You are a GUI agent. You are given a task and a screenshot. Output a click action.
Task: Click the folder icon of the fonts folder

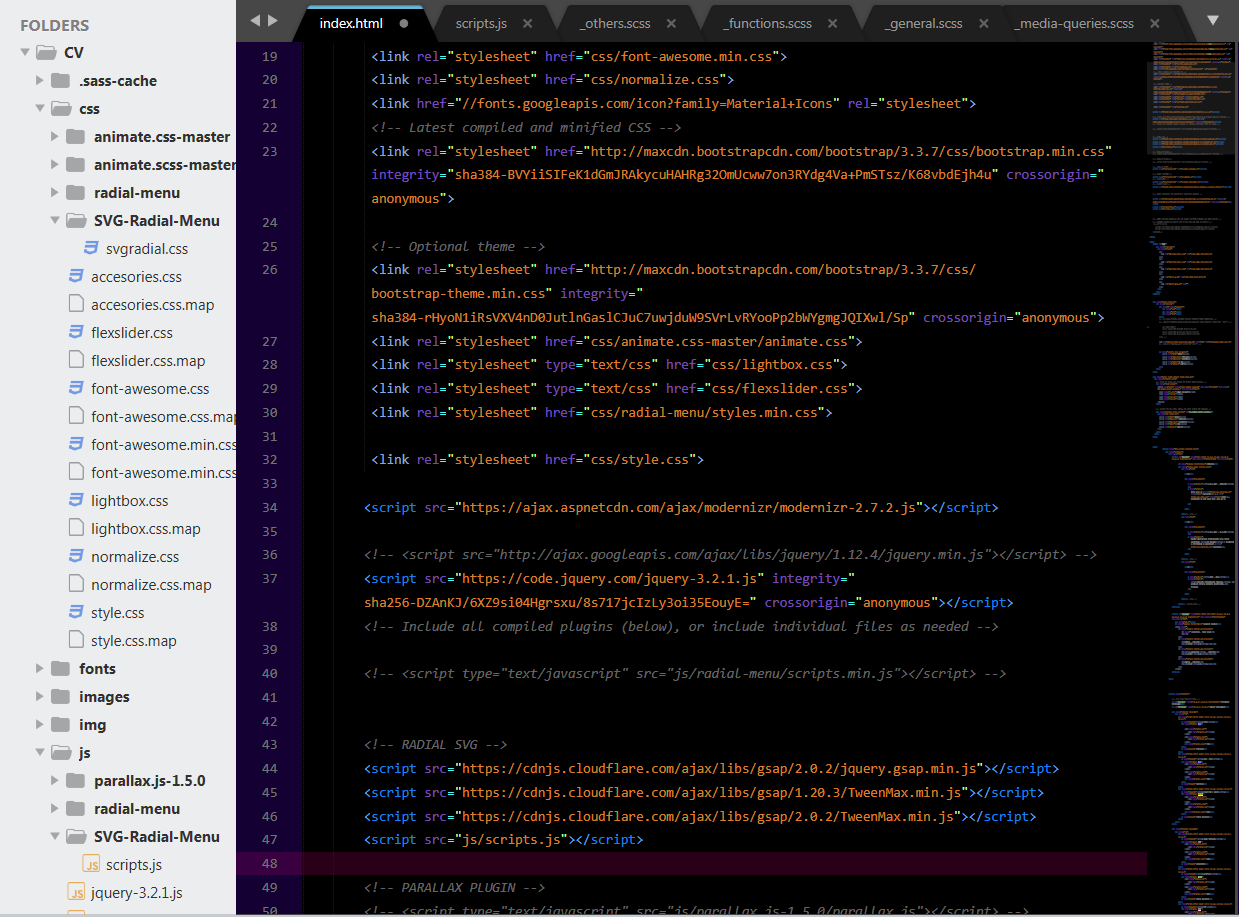(x=62, y=668)
